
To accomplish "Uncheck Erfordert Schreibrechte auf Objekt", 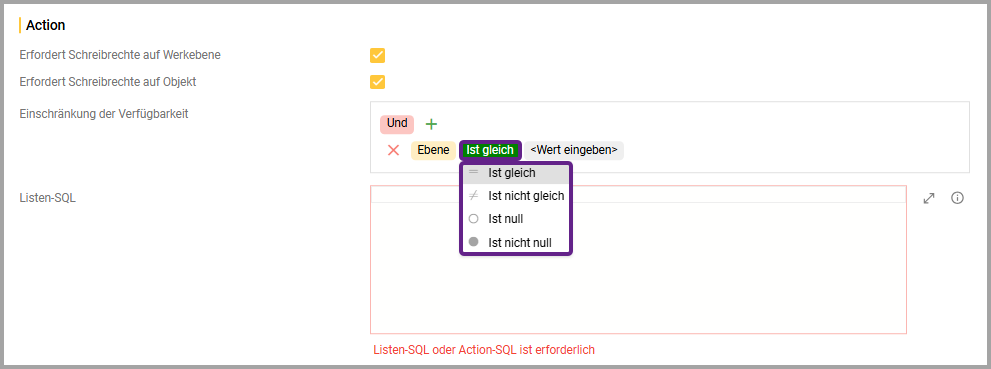I will [x=377, y=82].
